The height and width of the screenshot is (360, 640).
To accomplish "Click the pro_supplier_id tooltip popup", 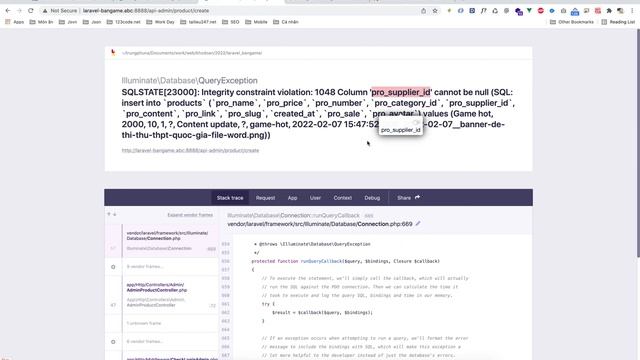I will pyautogui.click(x=400, y=127).
